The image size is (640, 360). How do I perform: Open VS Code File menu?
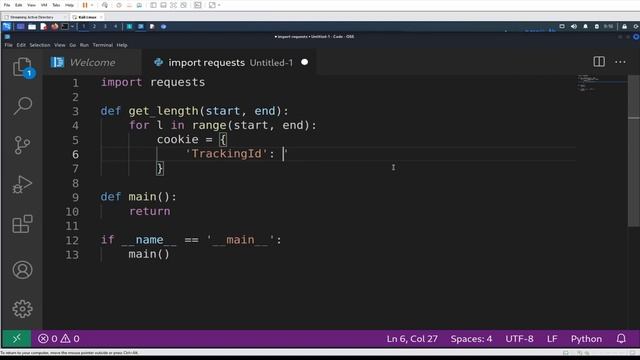click(x=9, y=45)
